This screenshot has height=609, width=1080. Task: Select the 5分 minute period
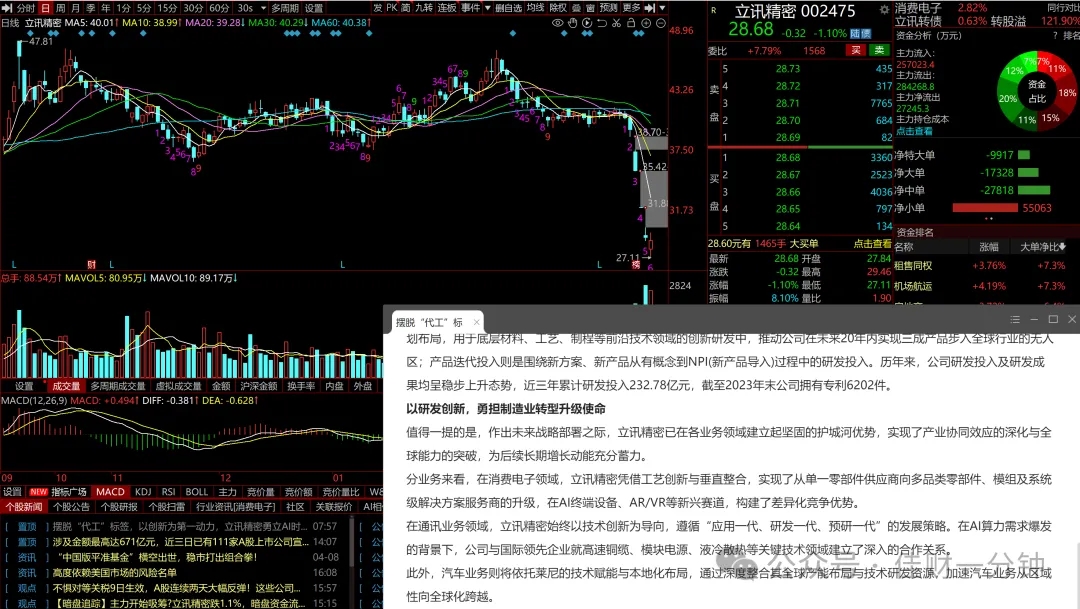click(x=144, y=8)
